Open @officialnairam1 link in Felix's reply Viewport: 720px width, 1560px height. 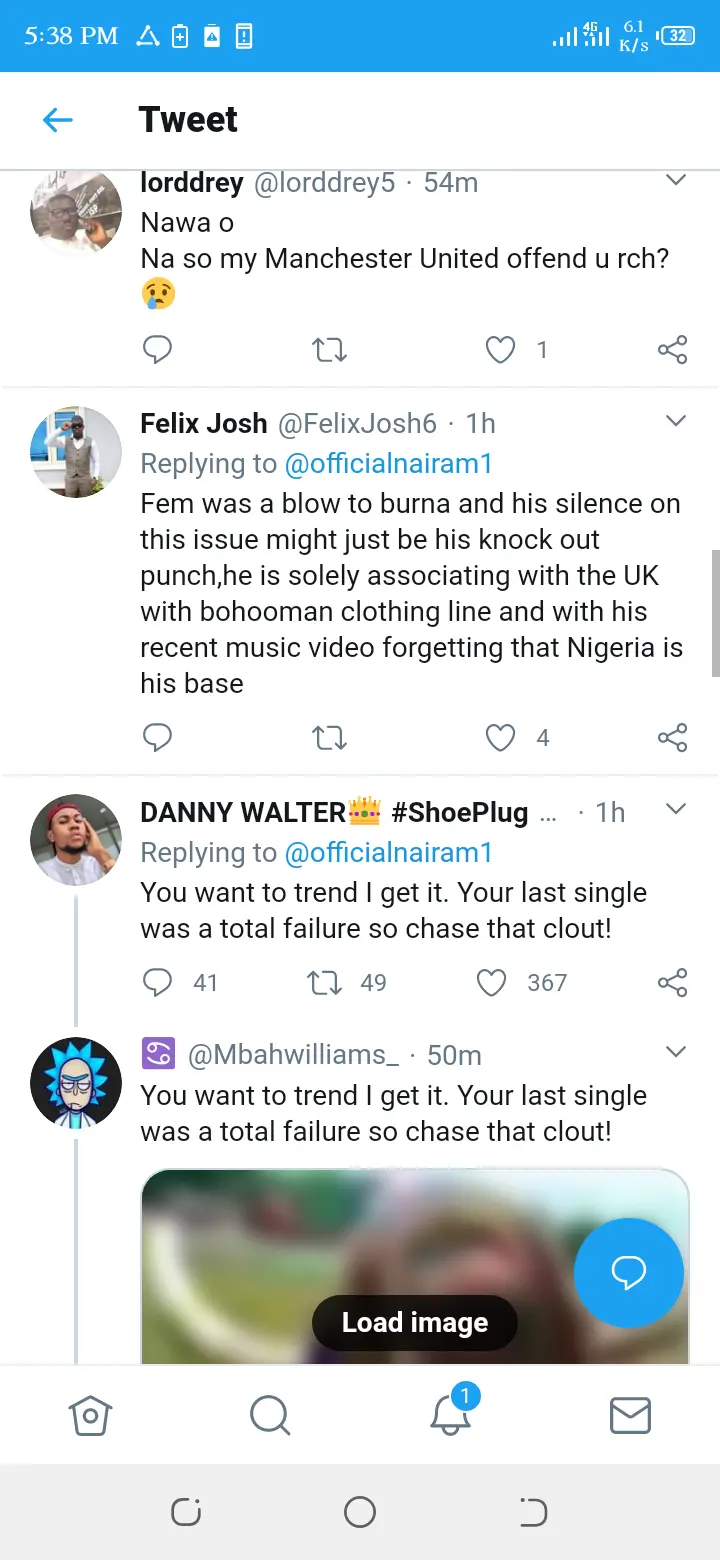click(x=388, y=464)
